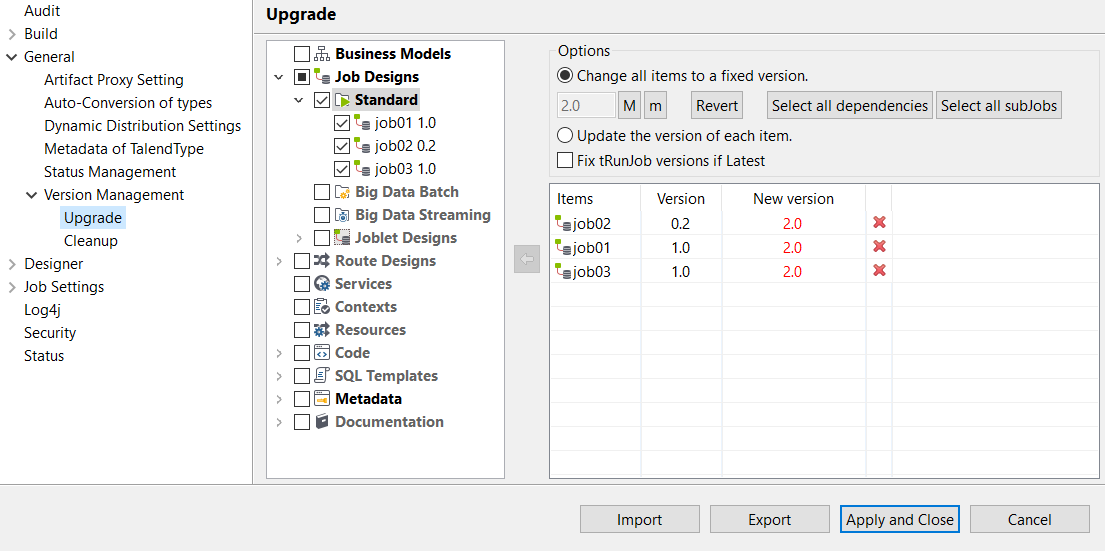Click Select all dependencies button
Screen dimensions: 1105x551
850,106
